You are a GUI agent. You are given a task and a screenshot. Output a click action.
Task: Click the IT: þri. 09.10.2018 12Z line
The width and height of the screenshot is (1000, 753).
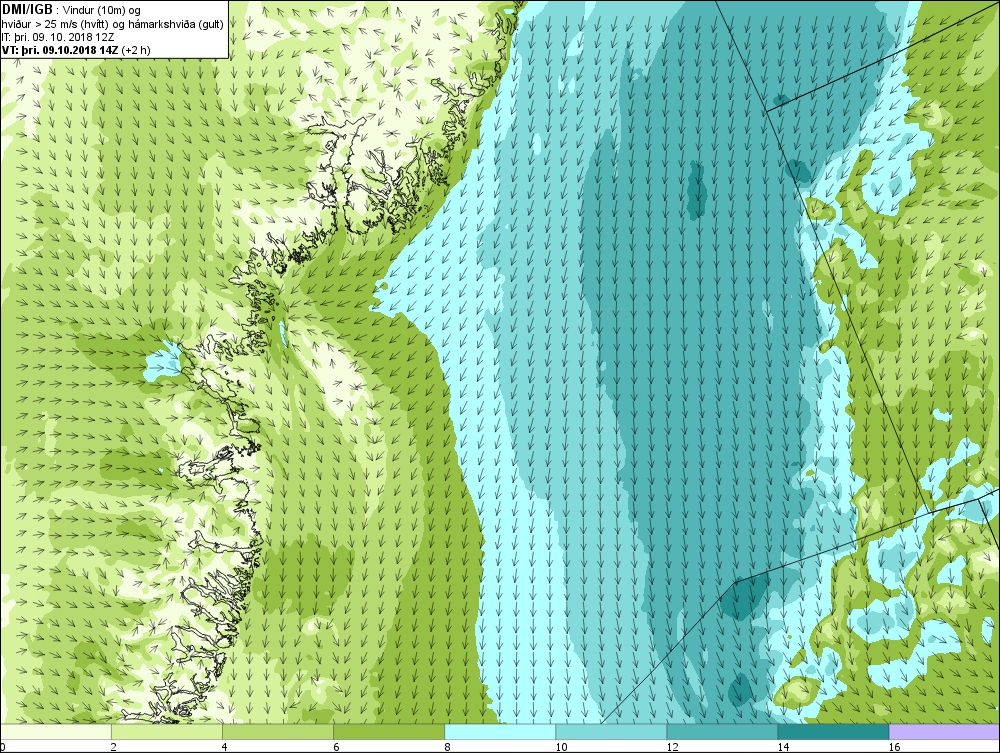pyautogui.click(x=58, y=36)
